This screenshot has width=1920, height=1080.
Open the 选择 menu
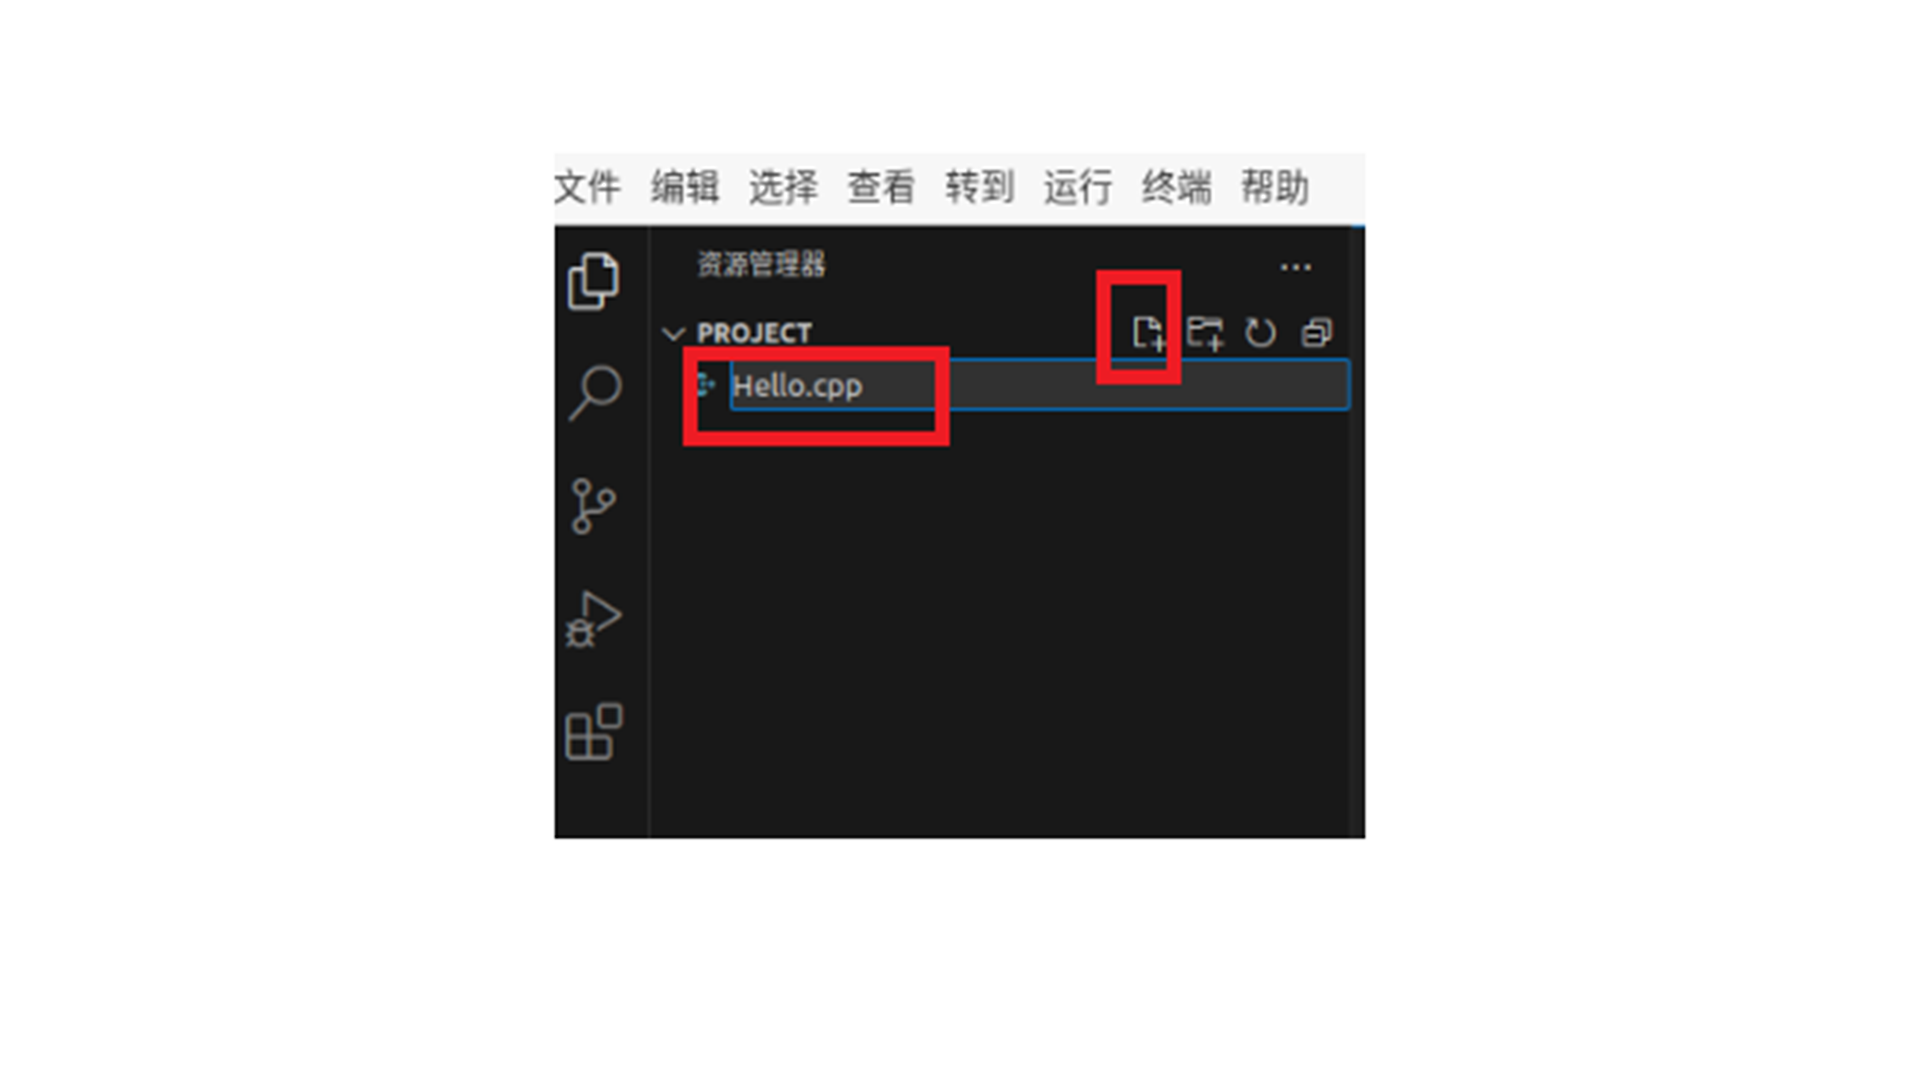(x=783, y=187)
